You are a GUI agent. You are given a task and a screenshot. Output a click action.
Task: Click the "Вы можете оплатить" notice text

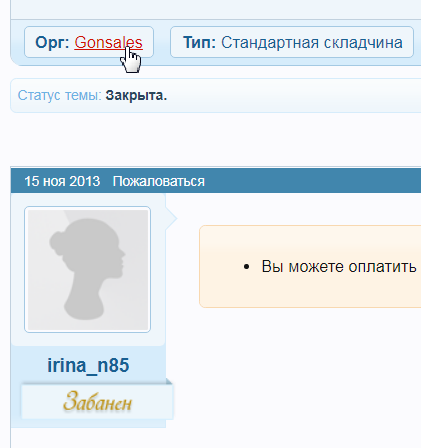339,267
